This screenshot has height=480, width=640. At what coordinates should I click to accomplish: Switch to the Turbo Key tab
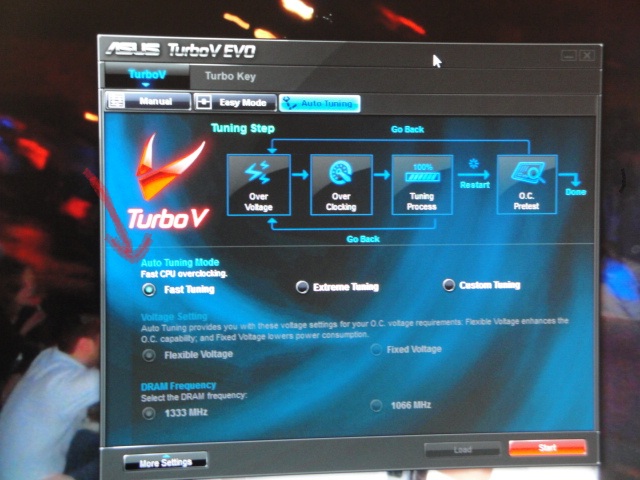[x=230, y=76]
